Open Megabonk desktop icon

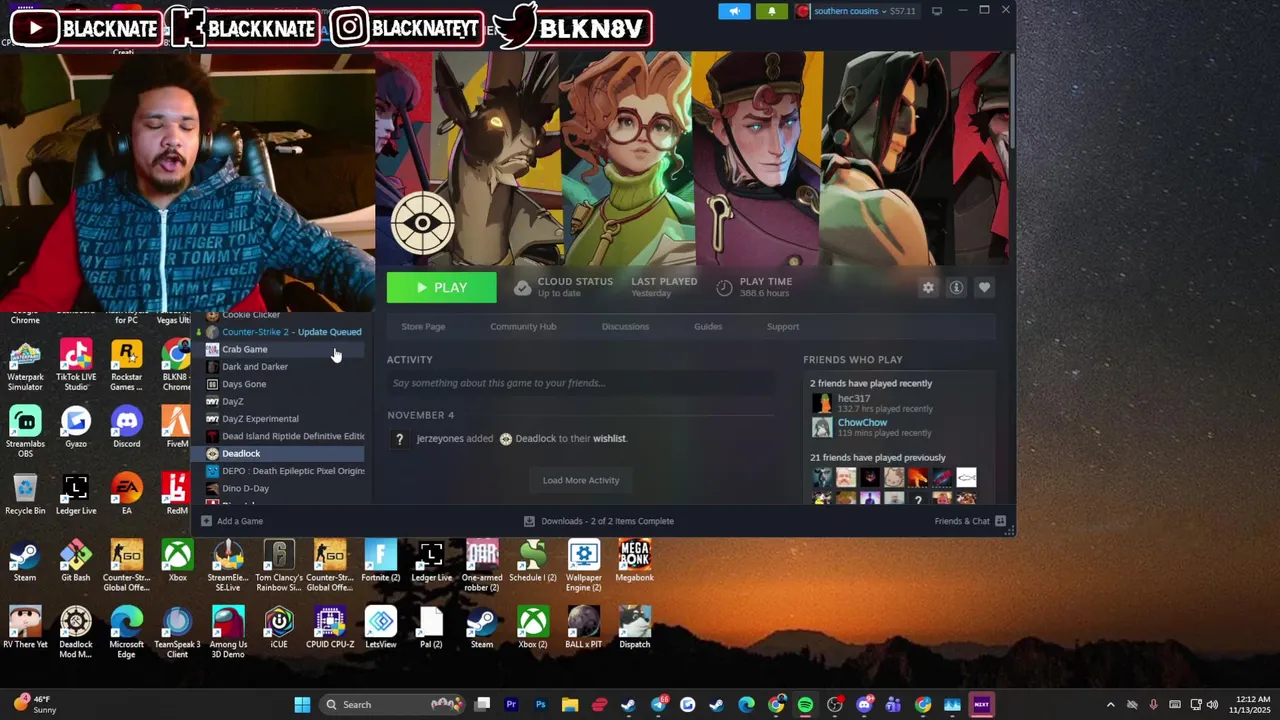point(635,561)
